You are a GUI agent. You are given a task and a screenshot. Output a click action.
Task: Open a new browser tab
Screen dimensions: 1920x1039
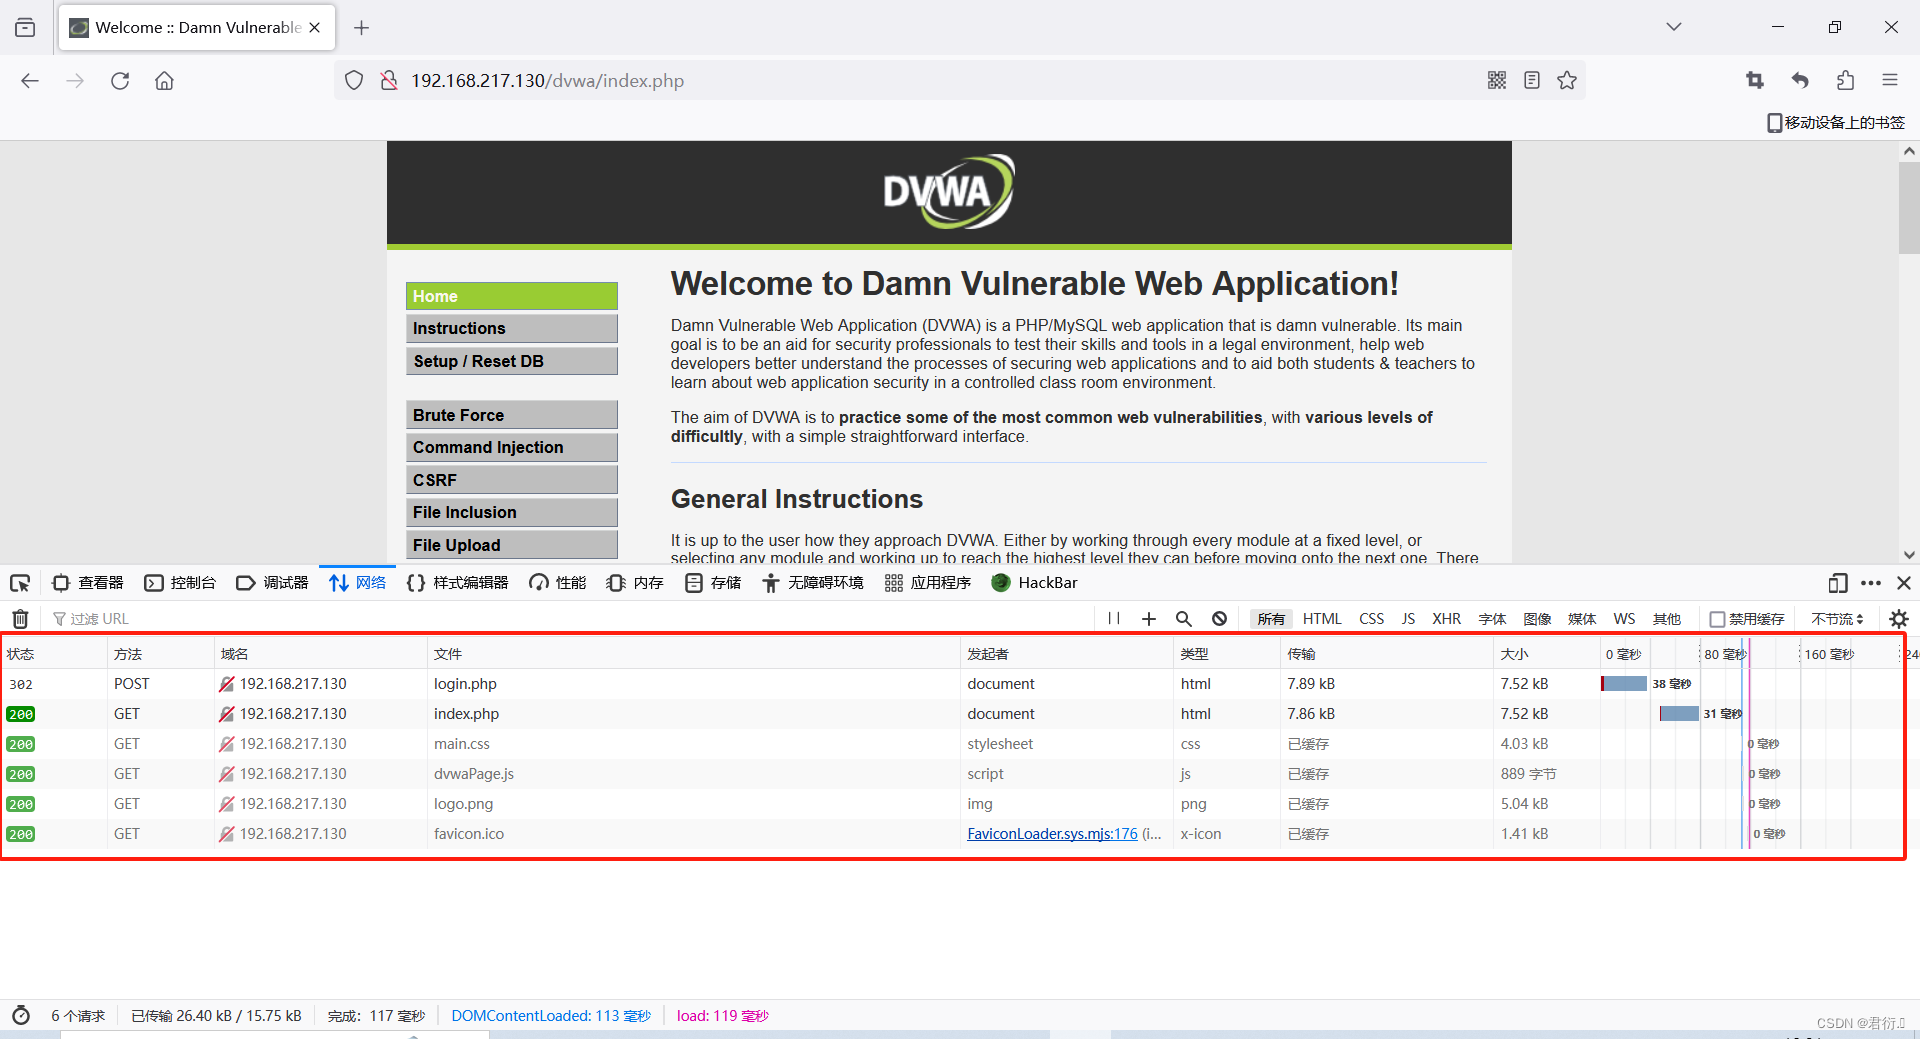click(362, 28)
